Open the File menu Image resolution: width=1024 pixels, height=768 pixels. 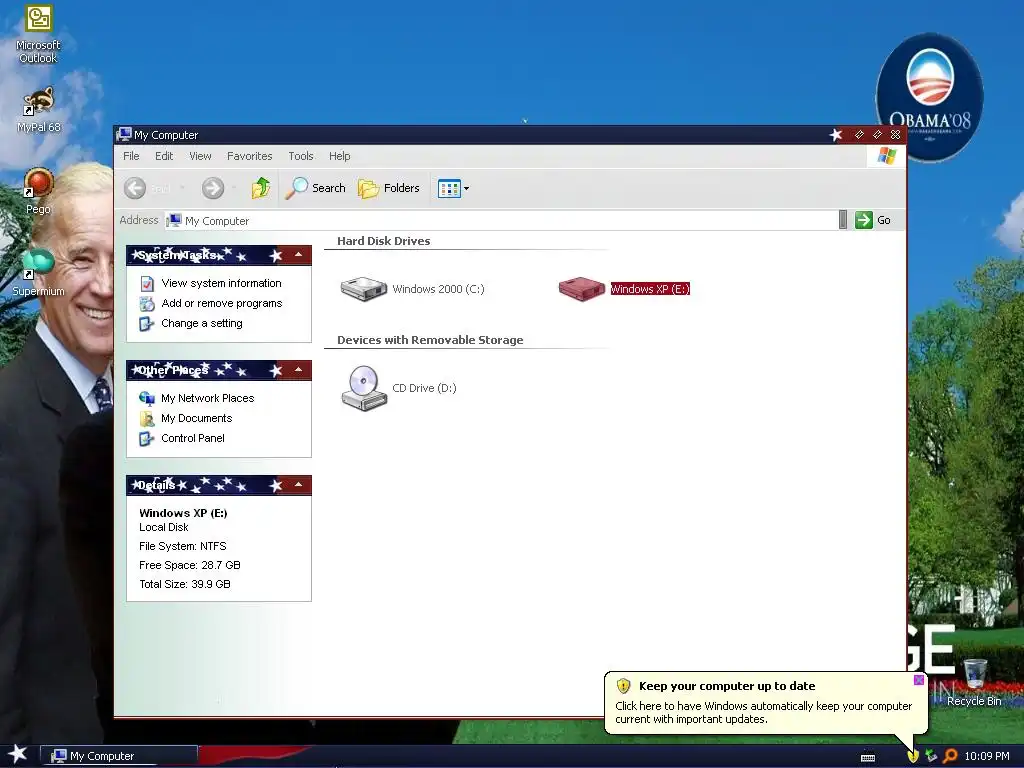(131, 156)
